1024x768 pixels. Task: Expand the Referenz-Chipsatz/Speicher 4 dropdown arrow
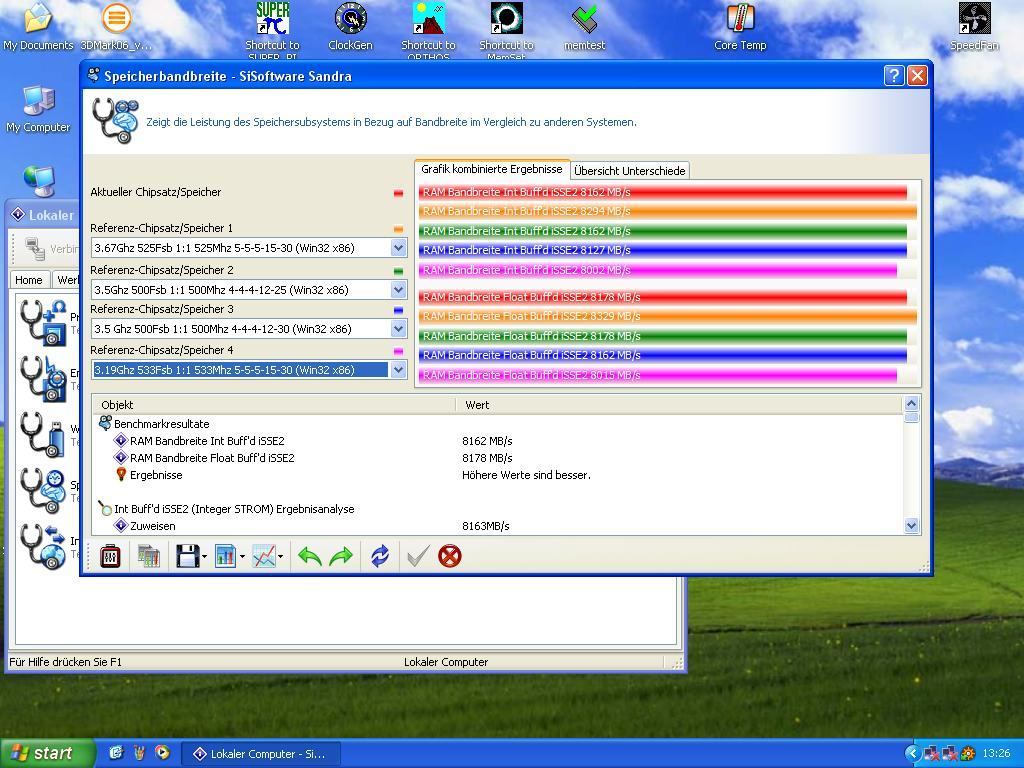click(x=398, y=370)
